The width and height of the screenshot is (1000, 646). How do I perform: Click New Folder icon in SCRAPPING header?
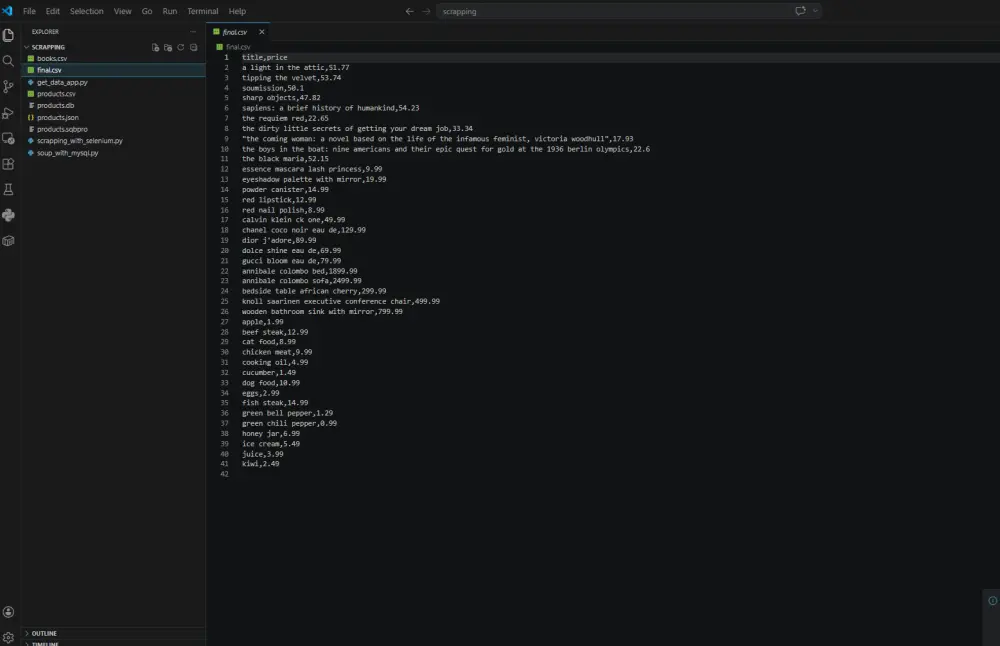168,47
